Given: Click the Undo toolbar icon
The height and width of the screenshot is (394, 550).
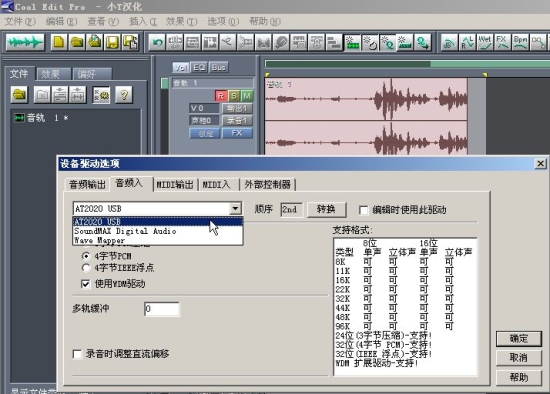Looking at the screenshot, I should pos(157,42).
